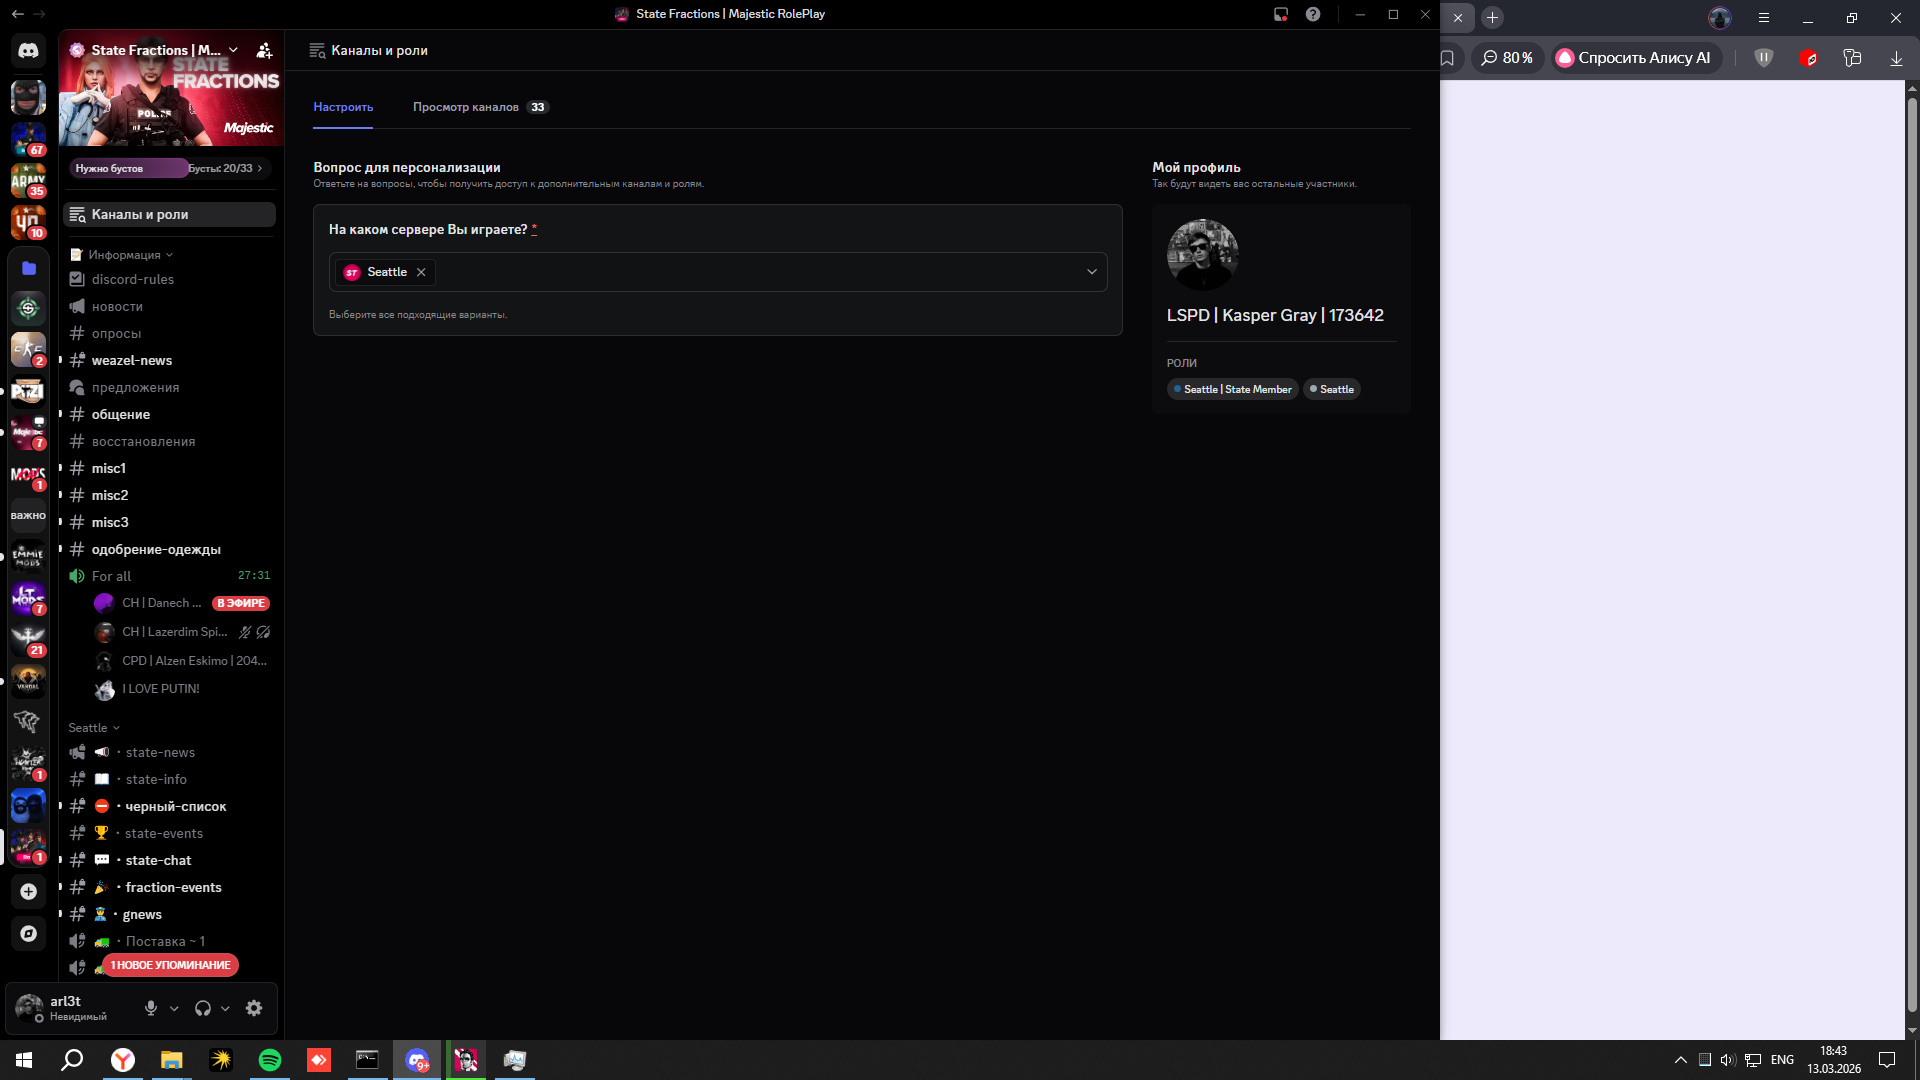Open the weazel-news channel
1920x1080 pixels.
click(x=132, y=361)
